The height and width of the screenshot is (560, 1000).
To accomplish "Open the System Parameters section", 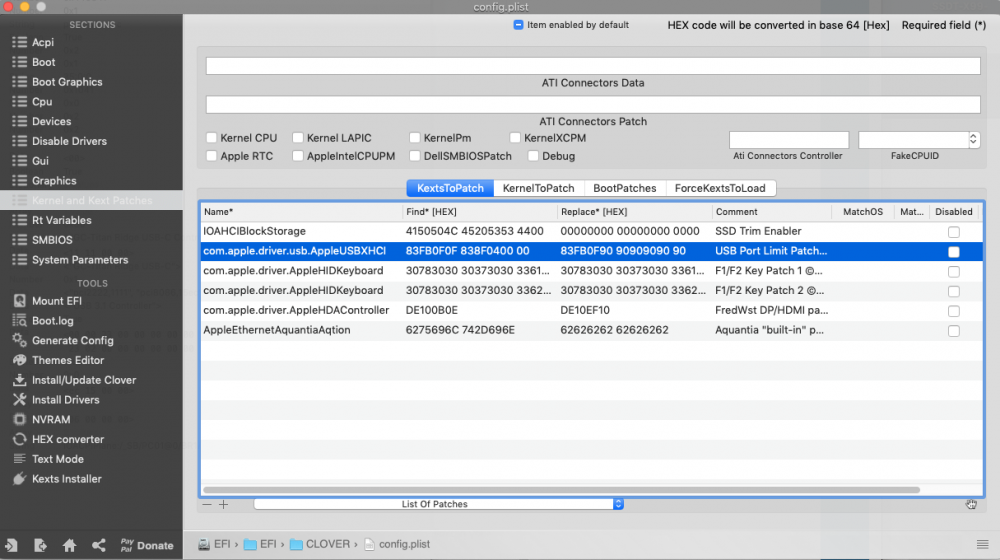I will pos(80,260).
